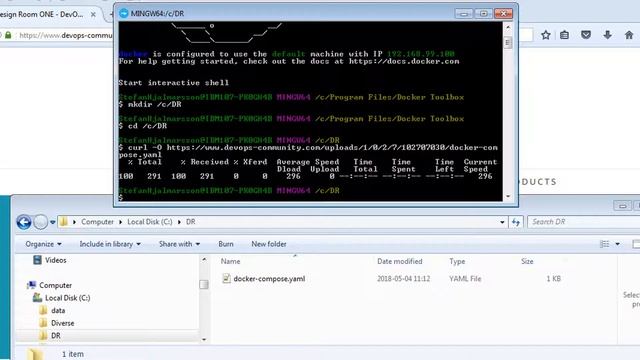Select Local Disk (C:) in breadcrumb
The width and height of the screenshot is (640, 360).
click(x=149, y=222)
